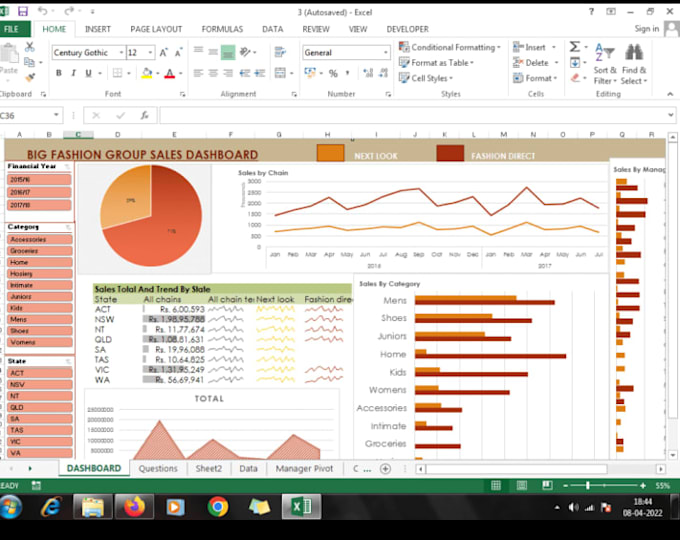Click the Percent Style icon
Image resolution: width=680 pixels, height=540 pixels.
[333, 73]
